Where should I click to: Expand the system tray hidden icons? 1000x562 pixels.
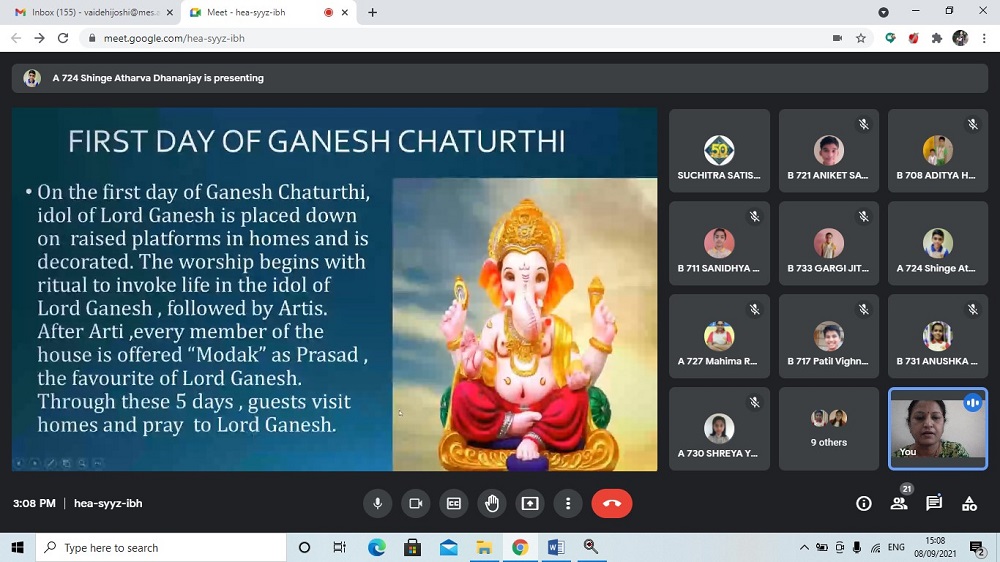[804, 547]
